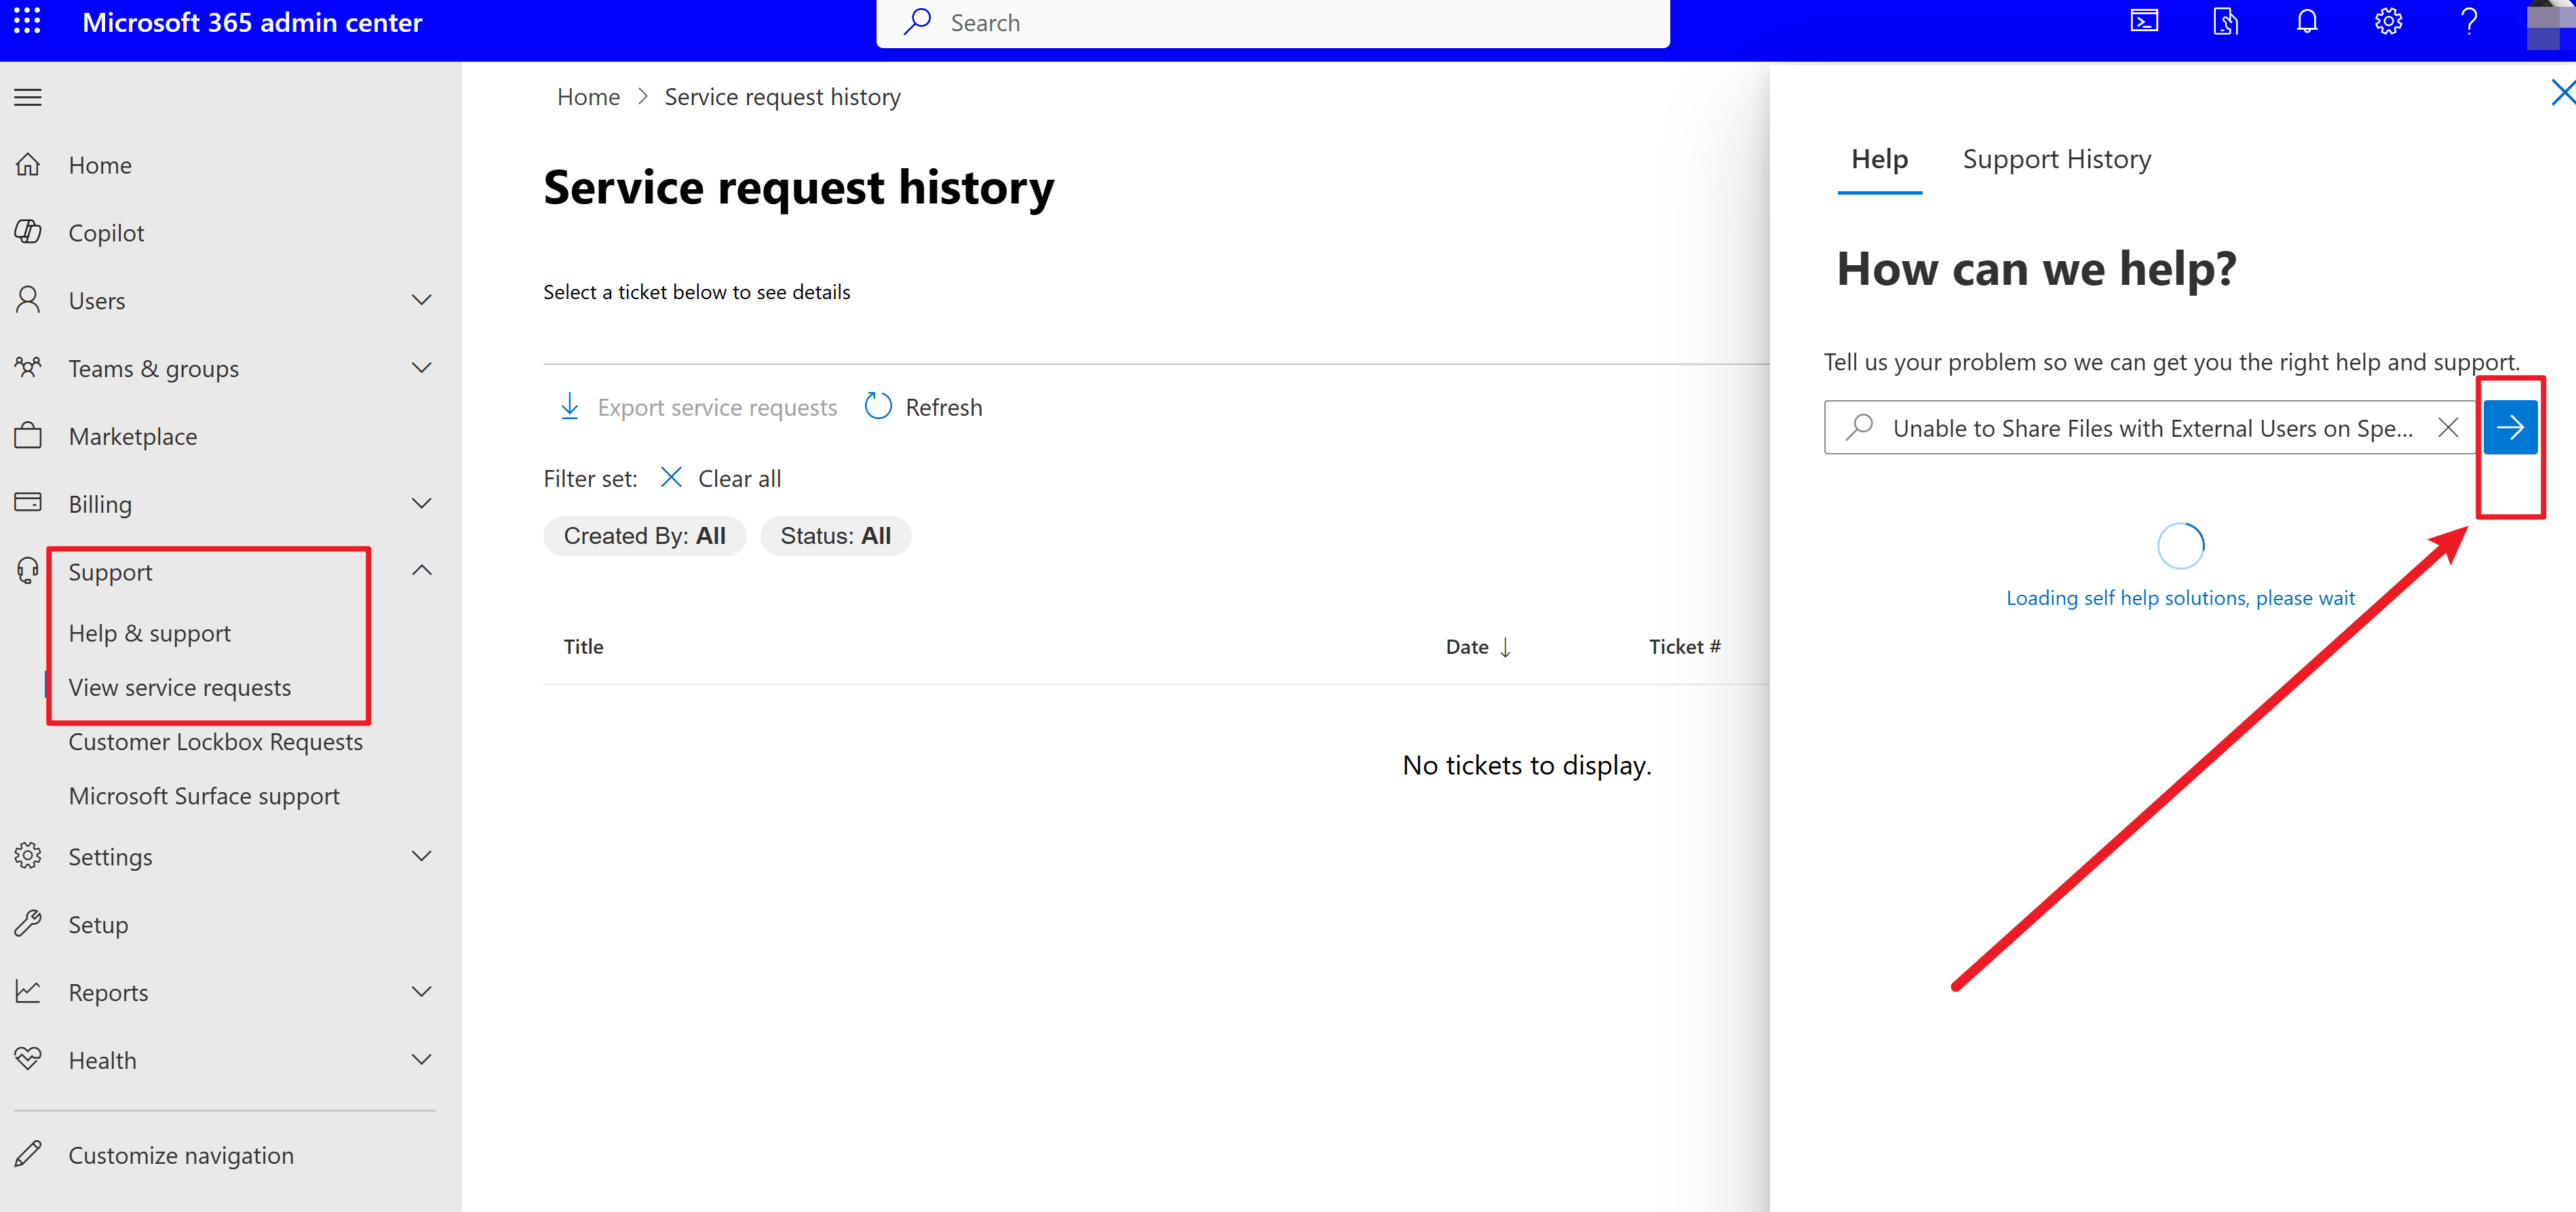Click the Ticket # column header

(x=1684, y=647)
